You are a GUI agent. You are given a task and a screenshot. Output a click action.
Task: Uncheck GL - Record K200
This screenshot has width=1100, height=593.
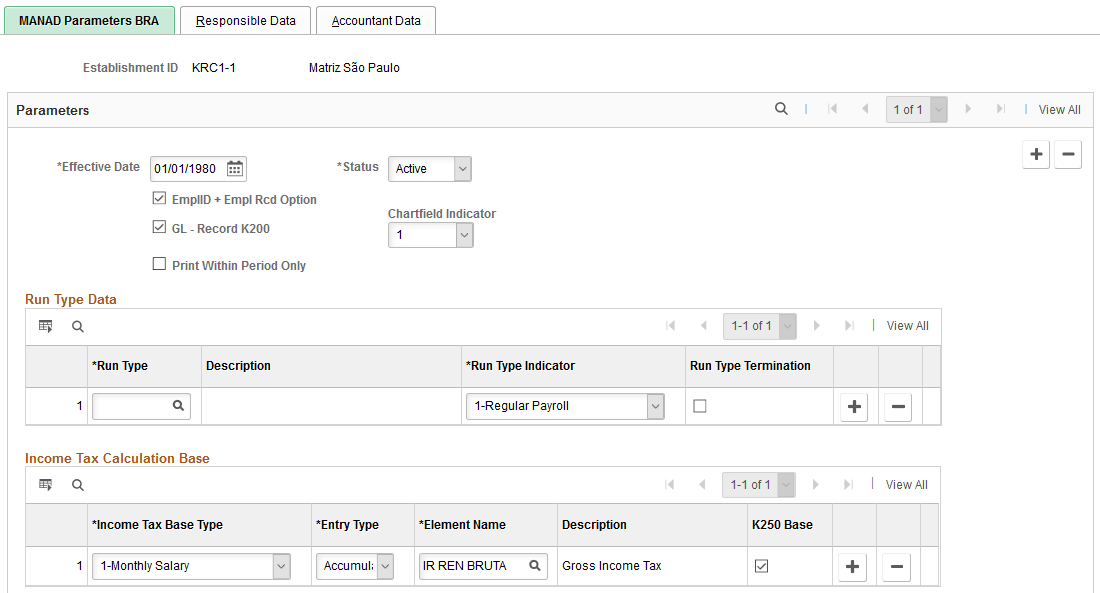click(159, 228)
